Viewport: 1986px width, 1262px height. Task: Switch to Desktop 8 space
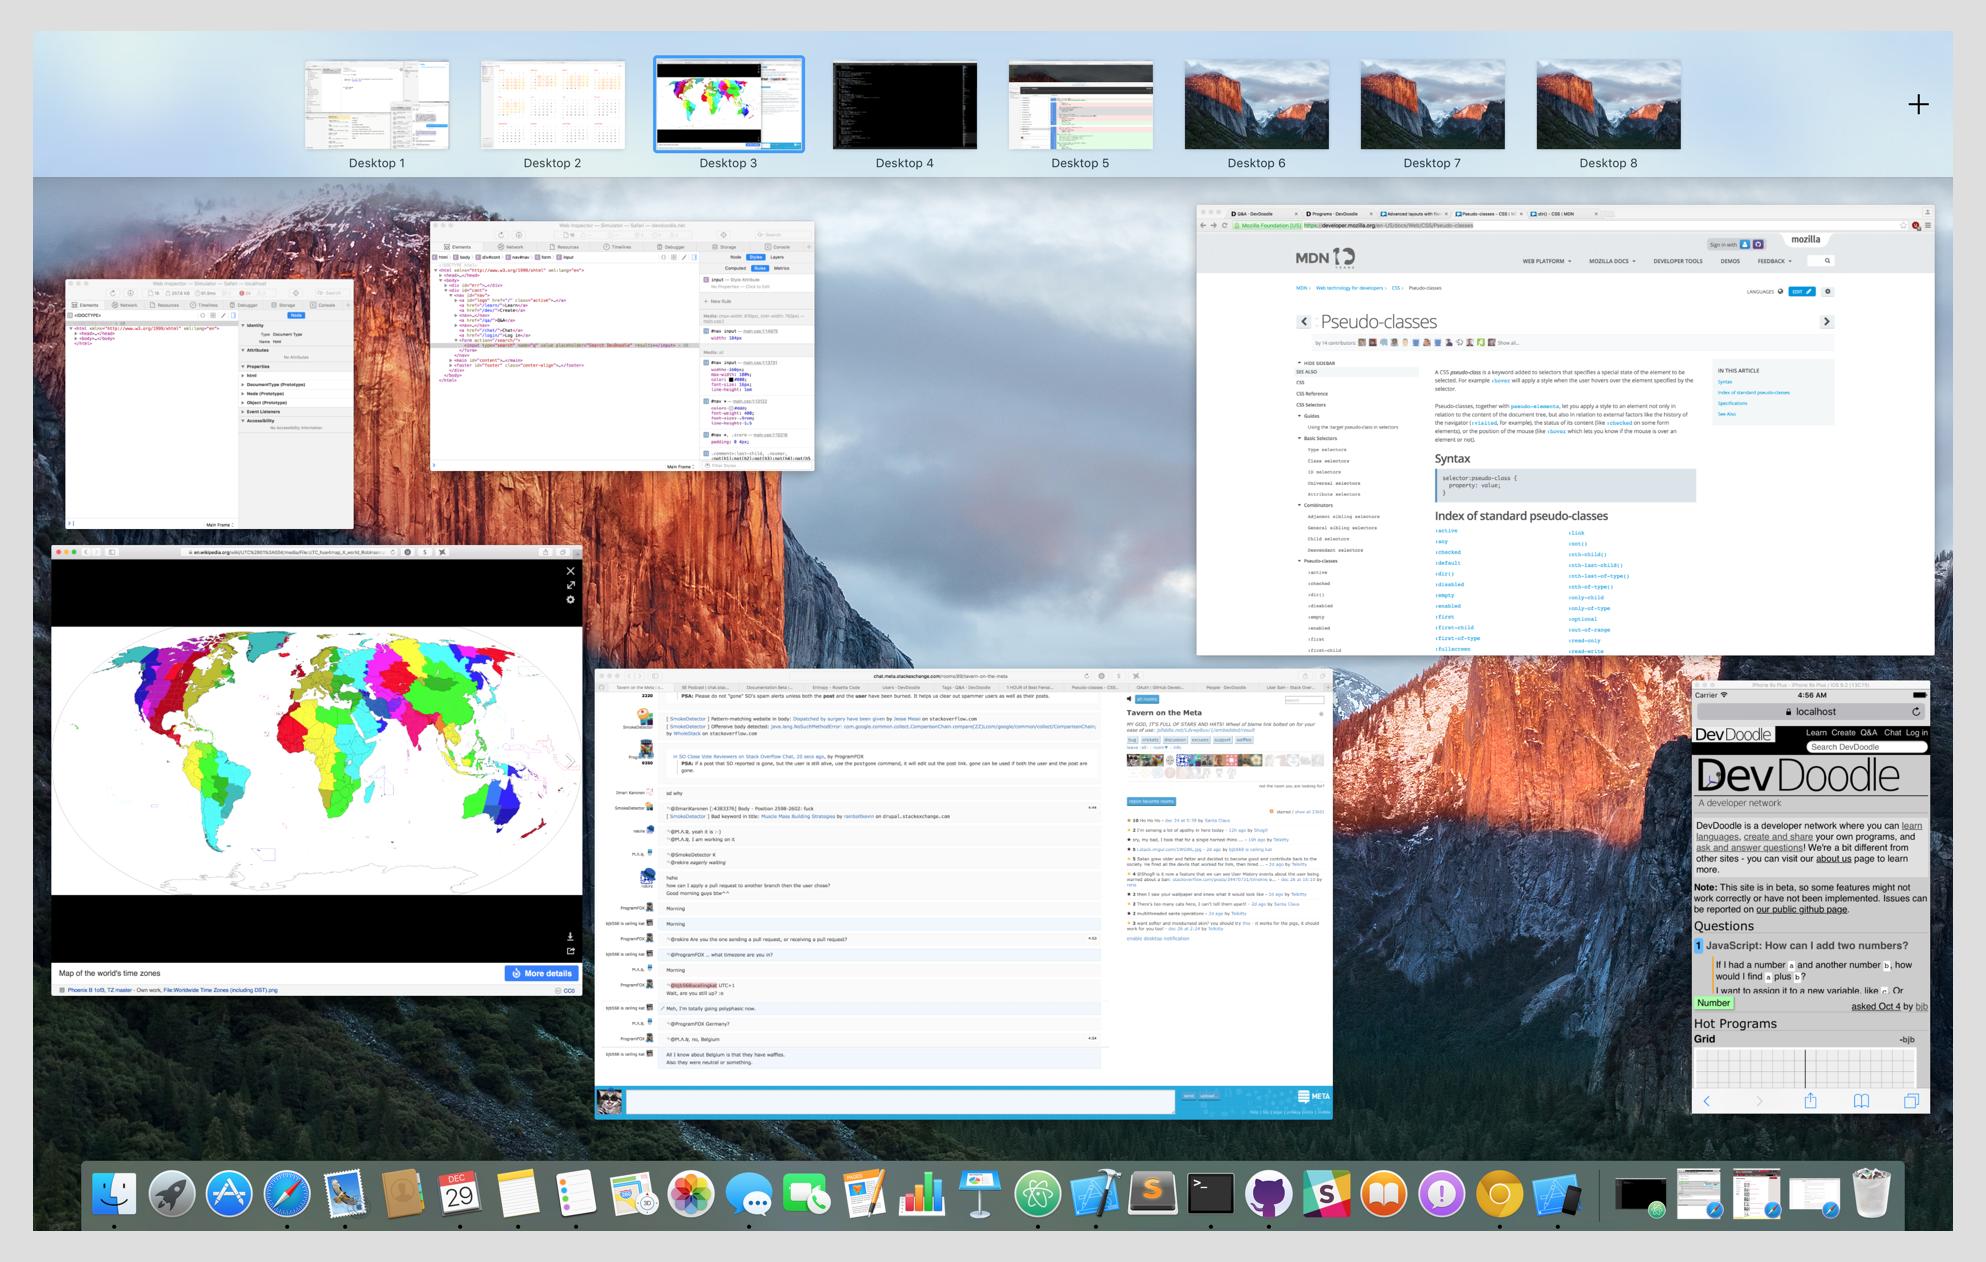[1609, 105]
